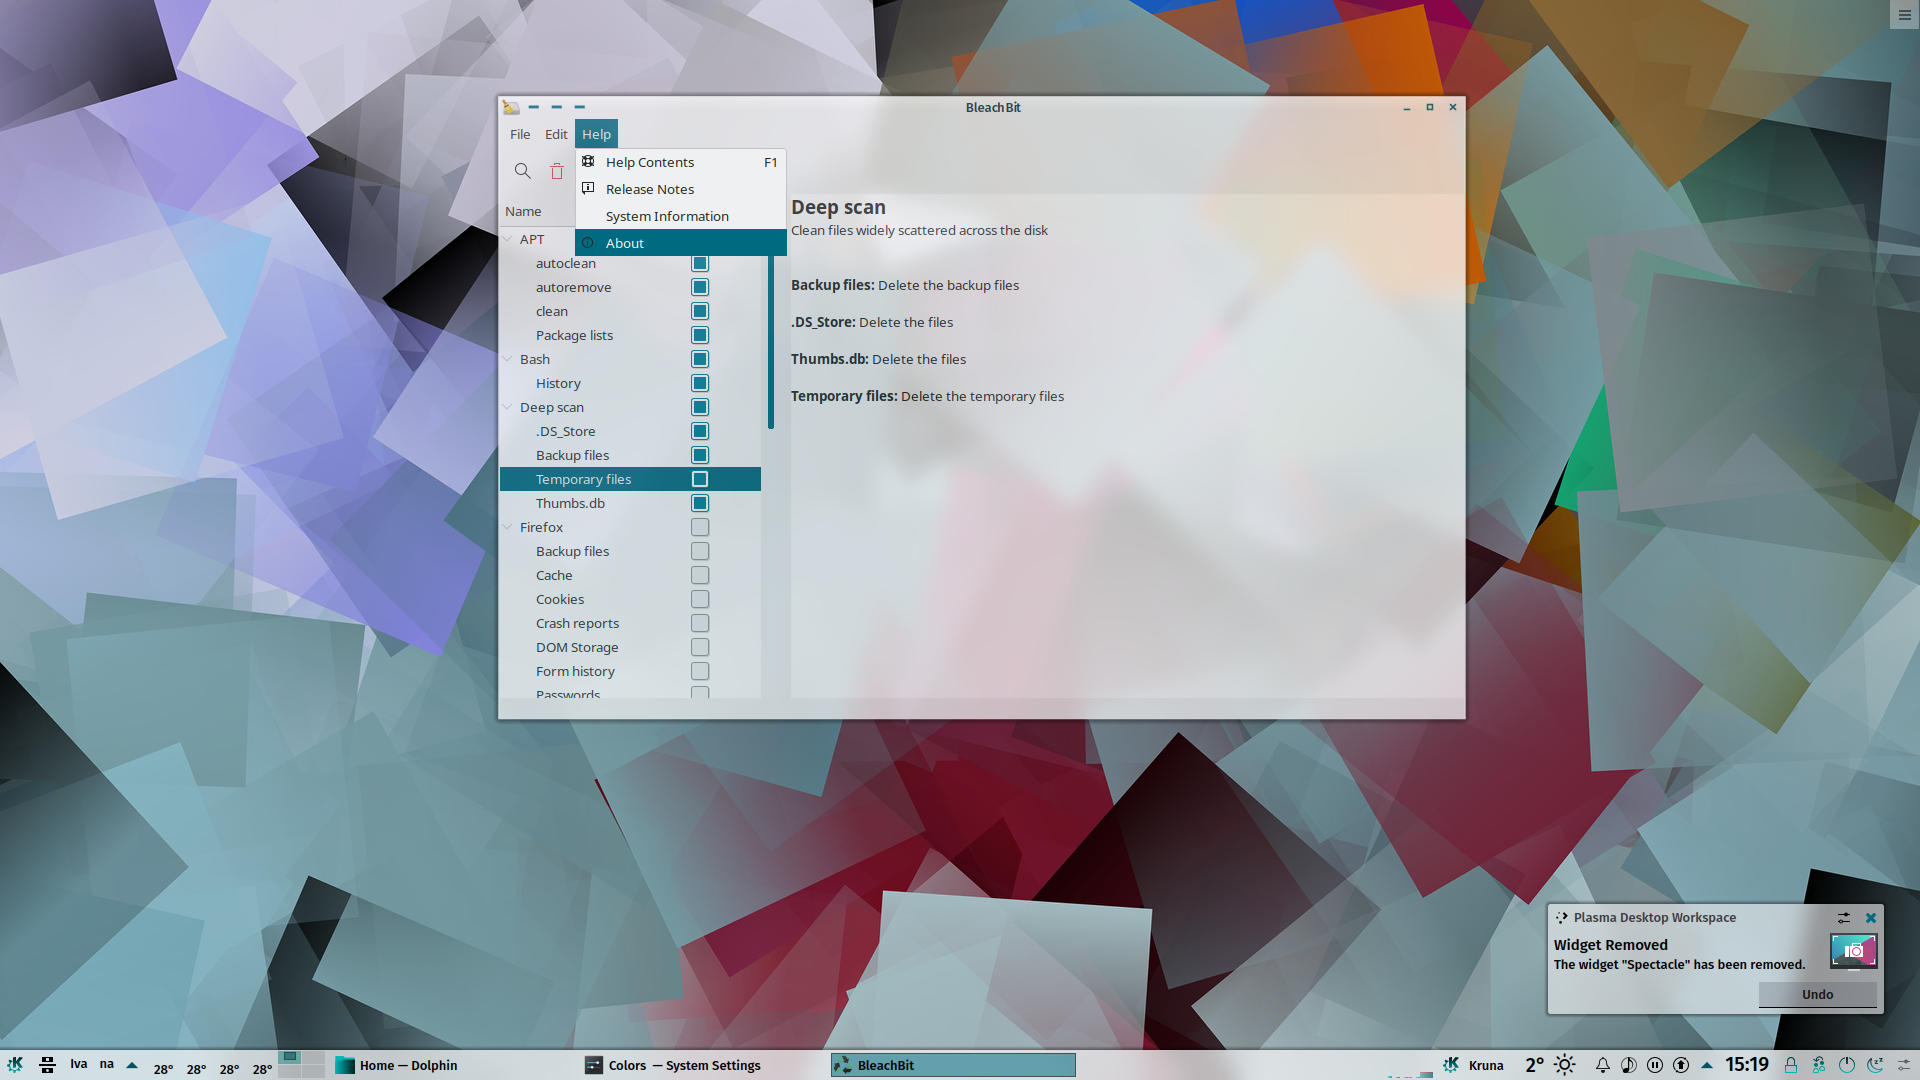This screenshot has width=1920, height=1080.
Task: Toggle the .DS_Store checkbox
Action: (700, 431)
